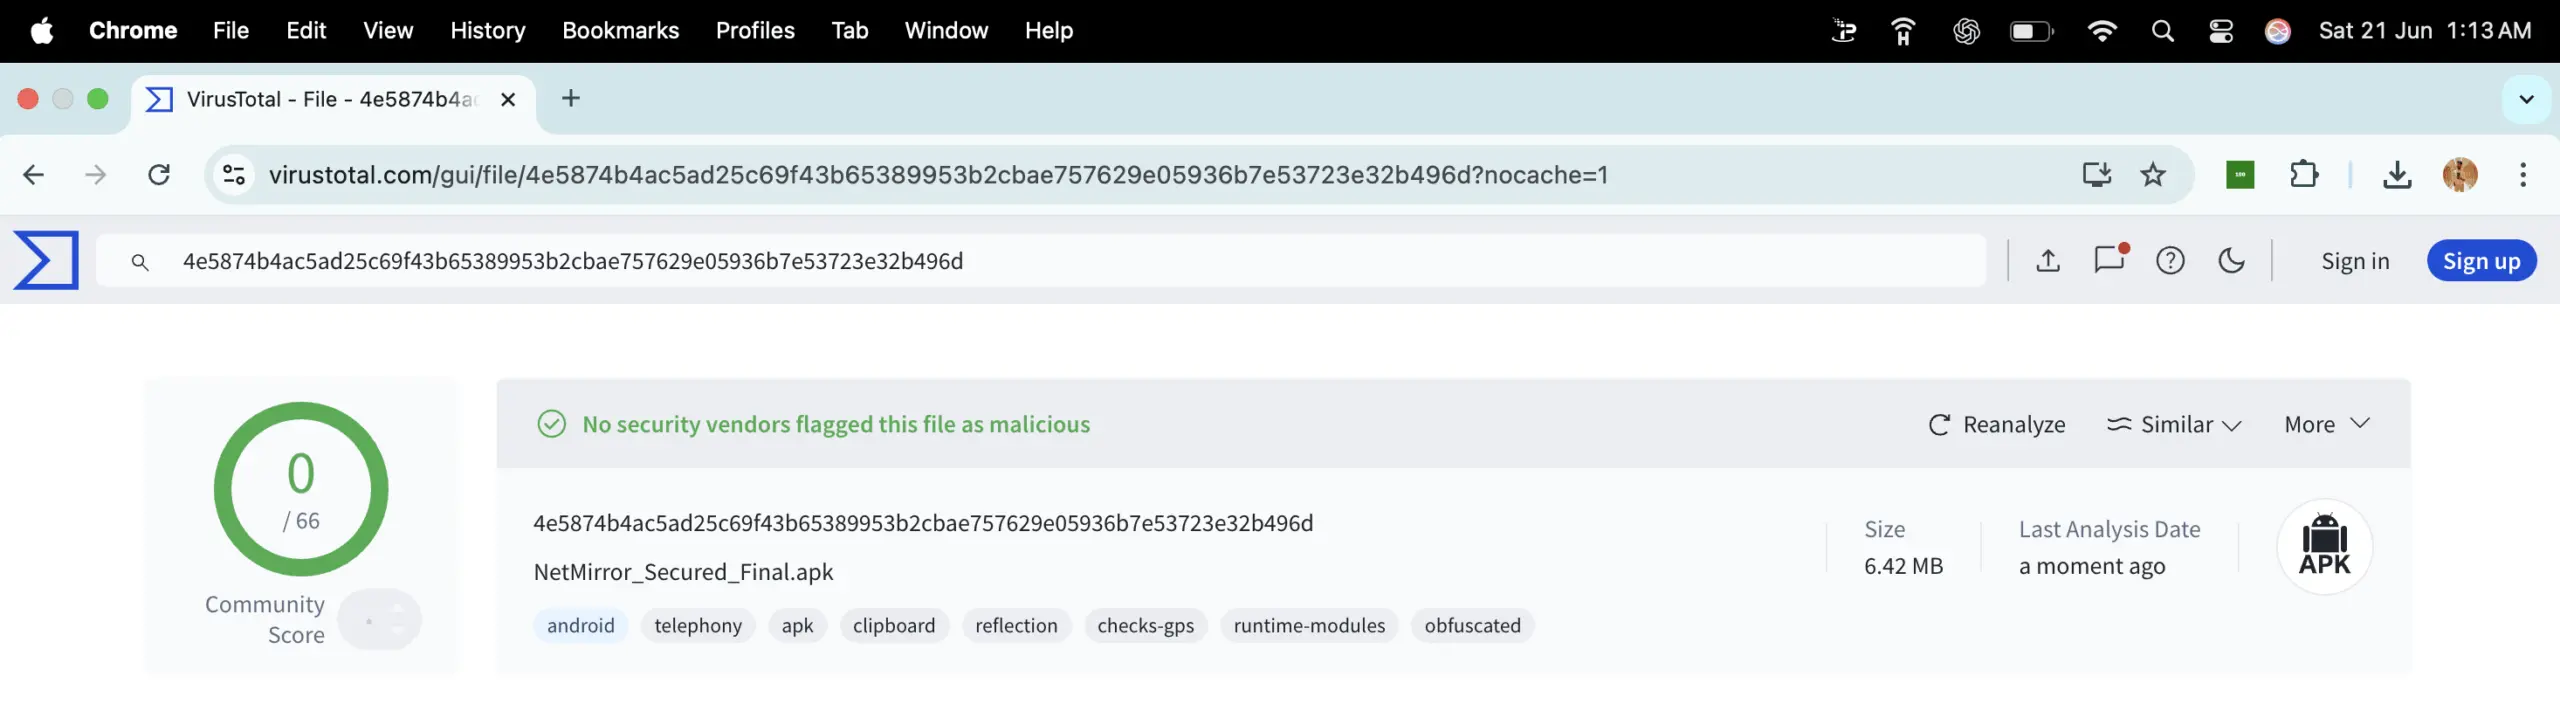
Task: Open the extensions puzzle icon
Action: [2304, 175]
